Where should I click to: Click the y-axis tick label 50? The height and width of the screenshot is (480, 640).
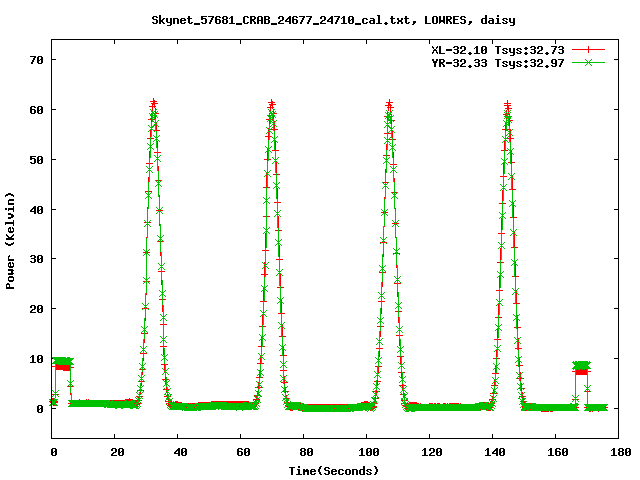(x=36, y=160)
